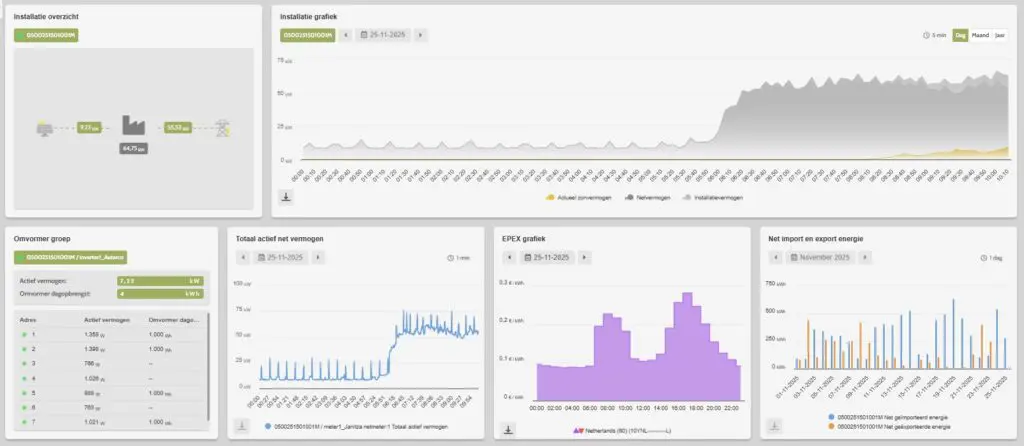
Task: Click the solar panel icon in Installatie overzicht
Action: pos(44,128)
